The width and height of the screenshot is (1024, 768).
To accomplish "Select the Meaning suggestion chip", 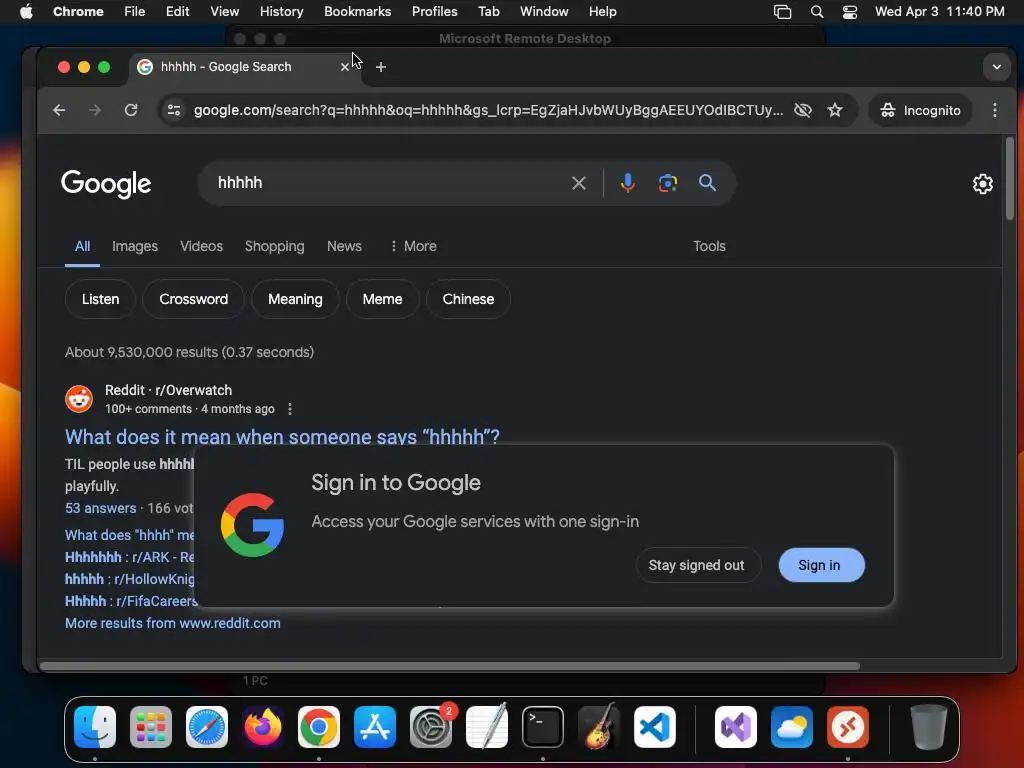I will coord(295,299).
